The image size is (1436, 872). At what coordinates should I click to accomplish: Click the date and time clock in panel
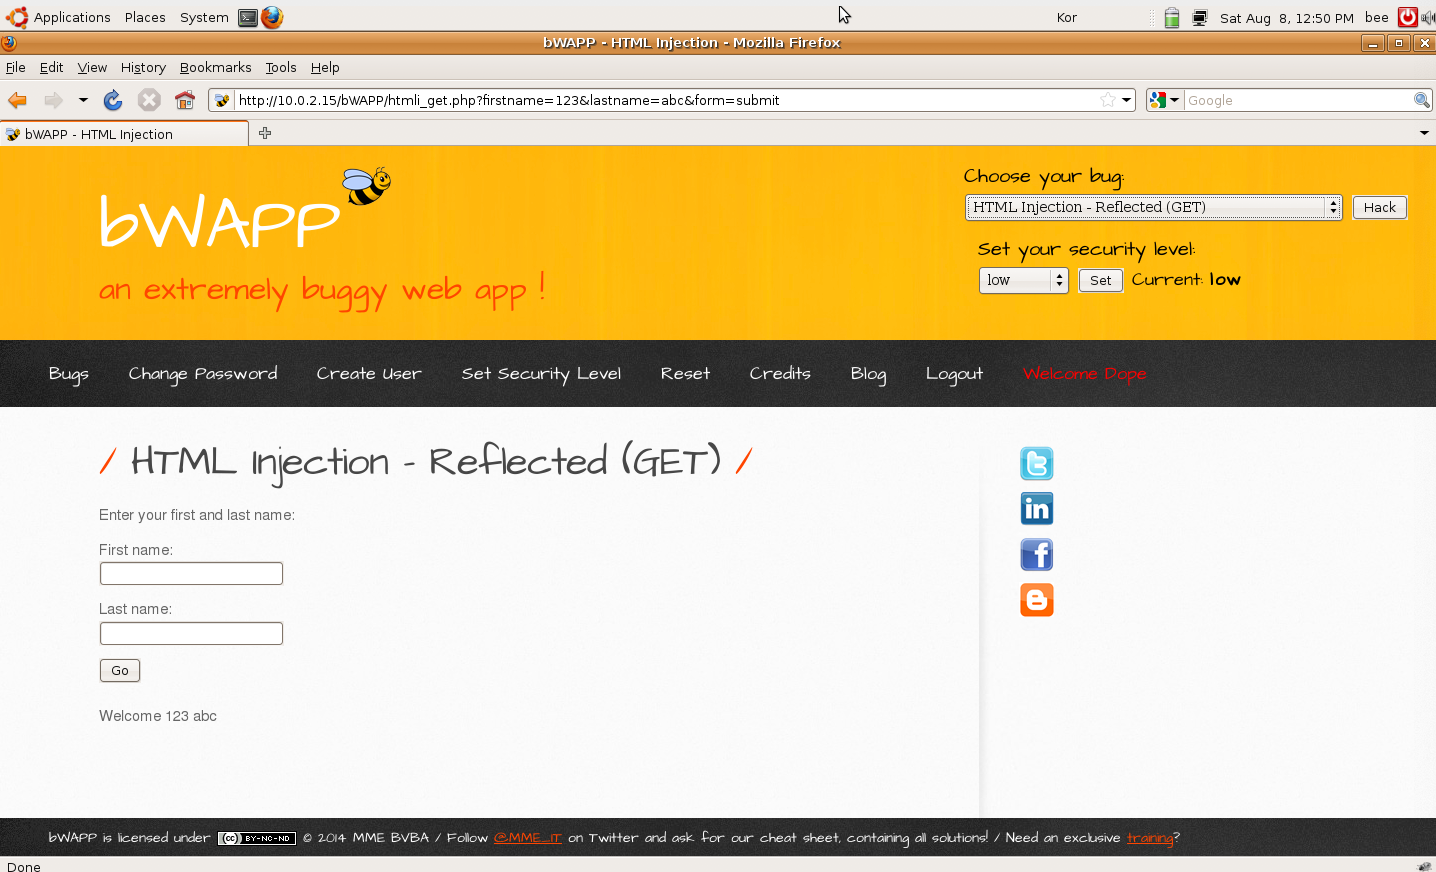pyautogui.click(x=1286, y=17)
